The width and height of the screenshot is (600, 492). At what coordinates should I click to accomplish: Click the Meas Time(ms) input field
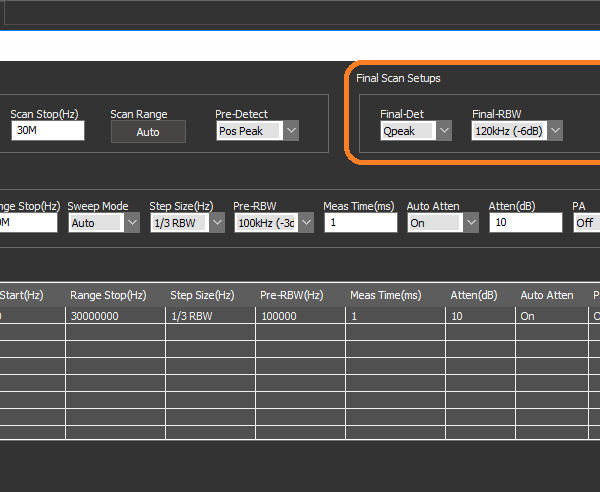tap(360, 223)
